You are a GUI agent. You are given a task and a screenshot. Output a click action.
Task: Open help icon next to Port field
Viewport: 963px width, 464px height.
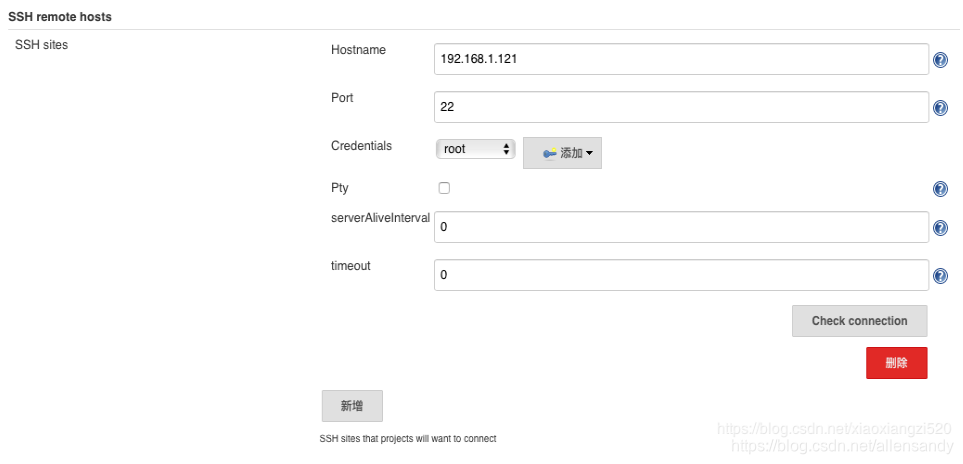[x=940, y=108]
